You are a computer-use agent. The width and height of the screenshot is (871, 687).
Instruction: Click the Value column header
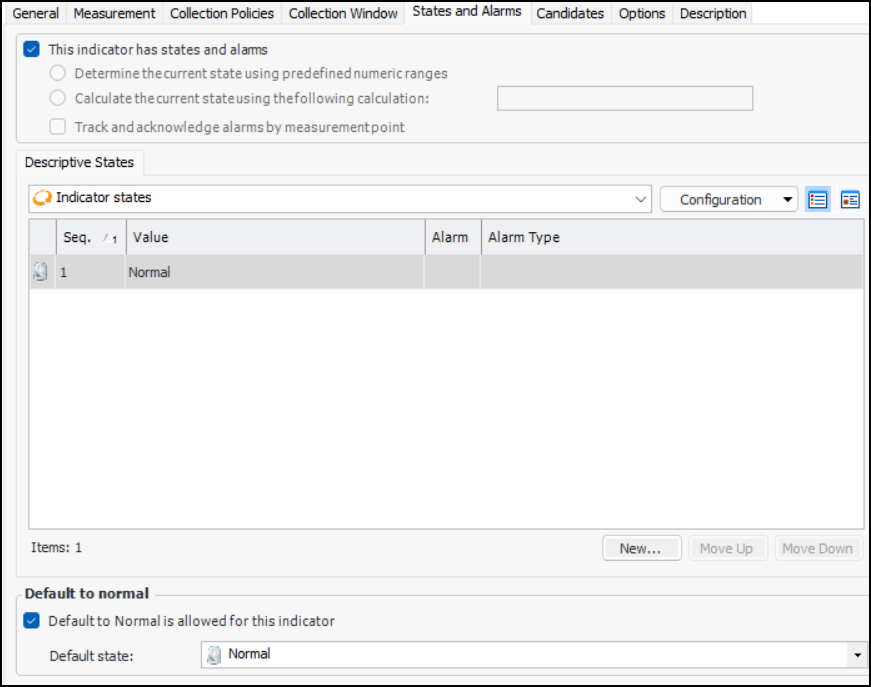tap(276, 237)
